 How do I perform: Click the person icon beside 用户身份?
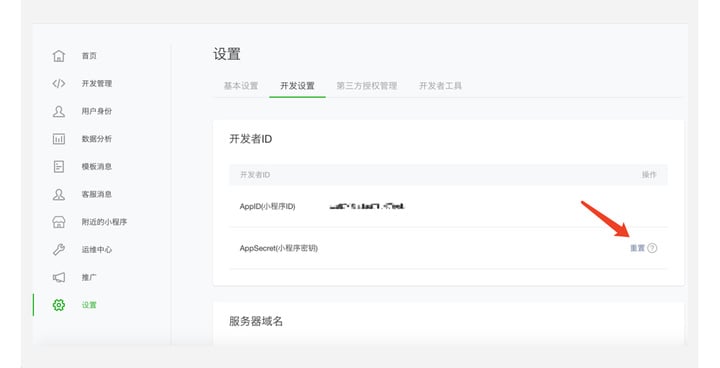point(59,111)
